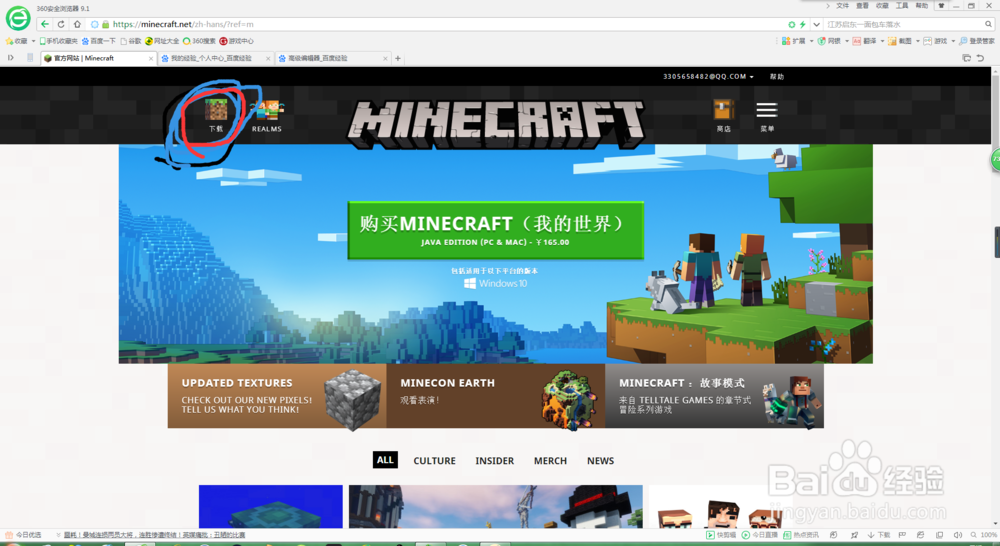Click the browser back arrow
Screen dimensions: 1000x546
44,24
